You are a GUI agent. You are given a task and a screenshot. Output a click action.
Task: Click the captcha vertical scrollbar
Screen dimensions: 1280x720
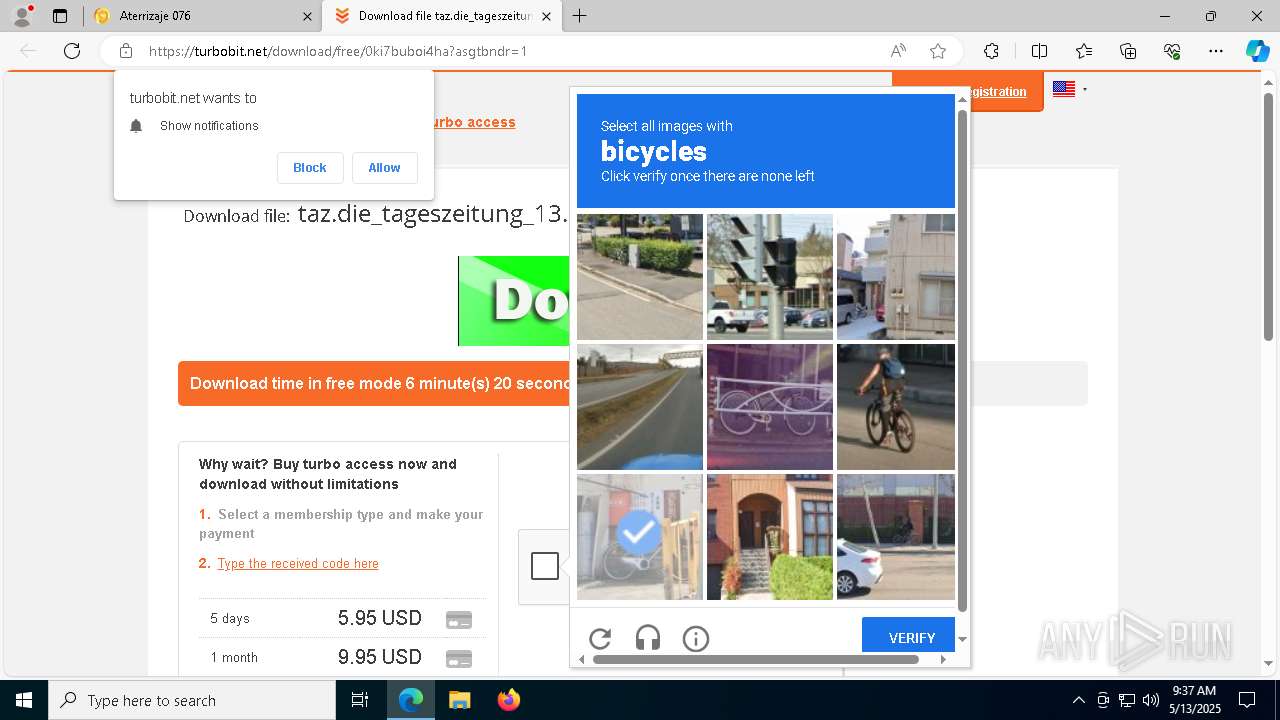coord(962,360)
